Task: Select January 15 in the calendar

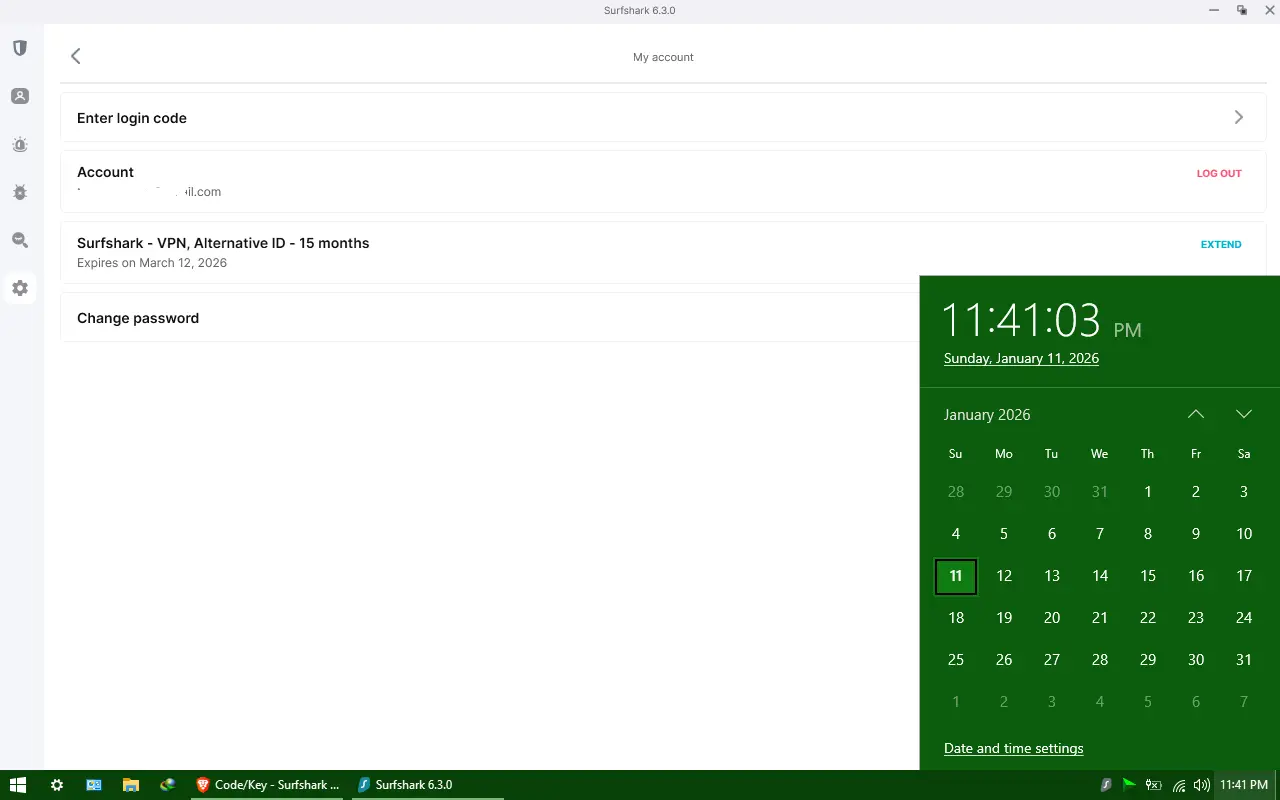Action: pos(1148,576)
